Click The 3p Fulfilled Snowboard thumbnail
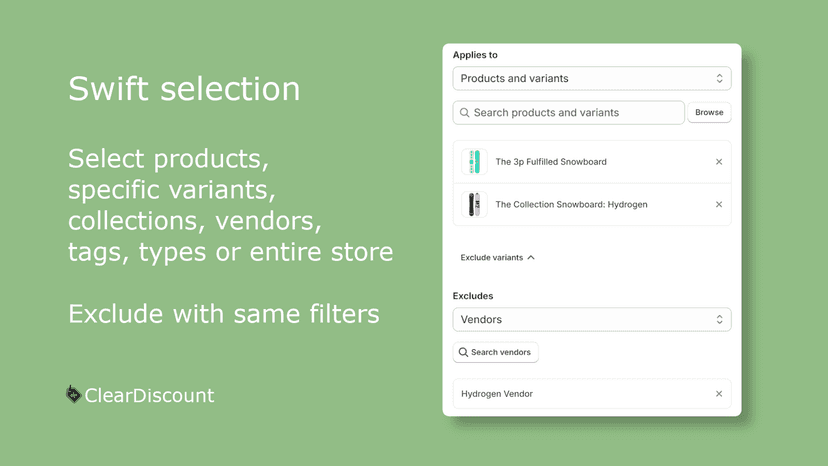The width and height of the screenshot is (828, 466). [x=474, y=162]
